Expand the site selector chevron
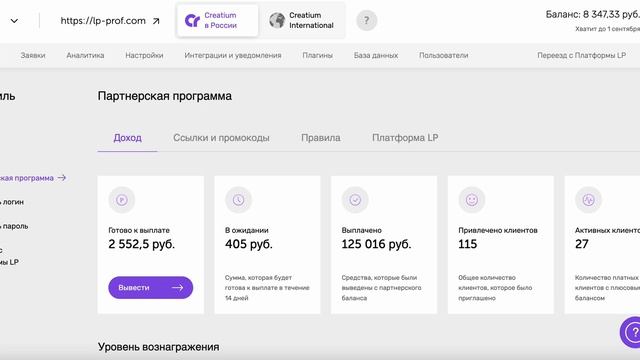Image resolution: width=640 pixels, height=360 pixels. click(14, 21)
